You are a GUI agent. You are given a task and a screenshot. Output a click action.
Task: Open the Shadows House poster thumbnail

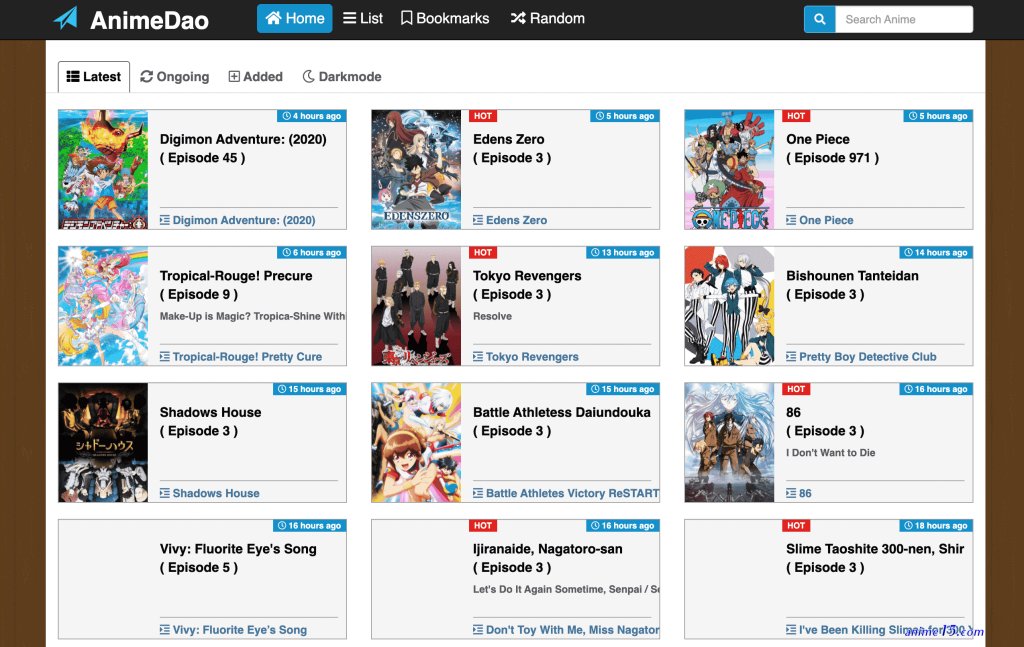[103, 443]
